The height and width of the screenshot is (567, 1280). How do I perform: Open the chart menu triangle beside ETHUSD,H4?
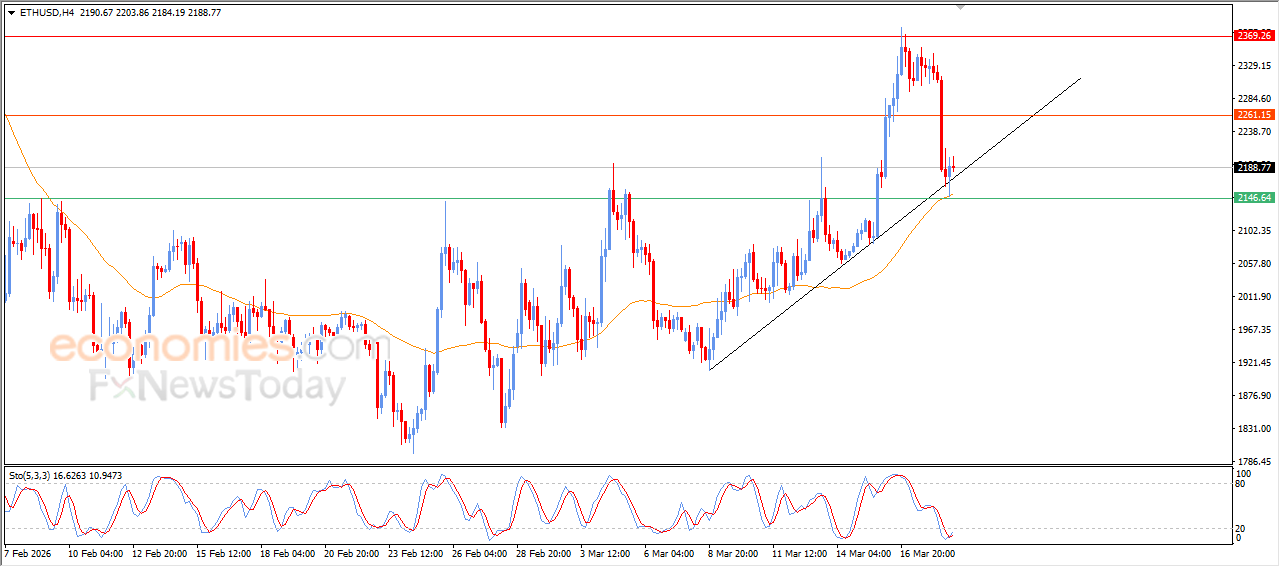tap(11, 13)
